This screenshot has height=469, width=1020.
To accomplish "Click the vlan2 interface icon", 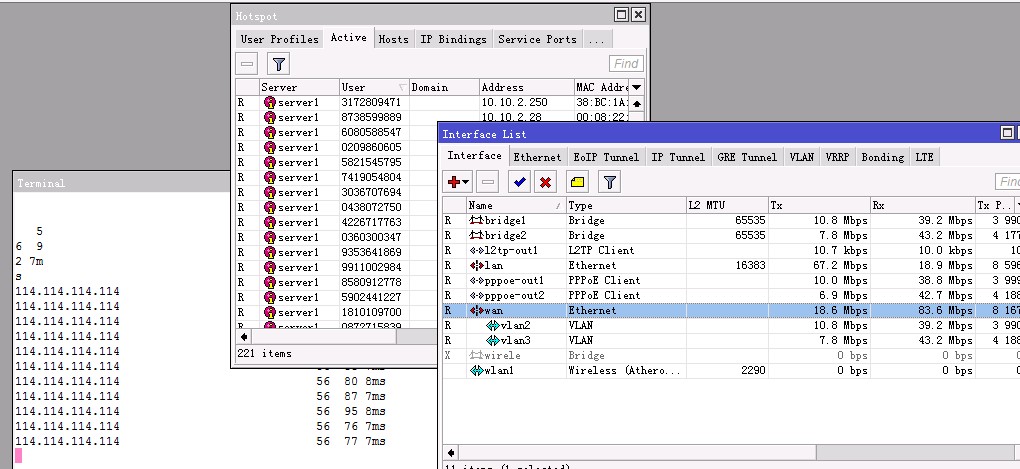I will 493,325.
